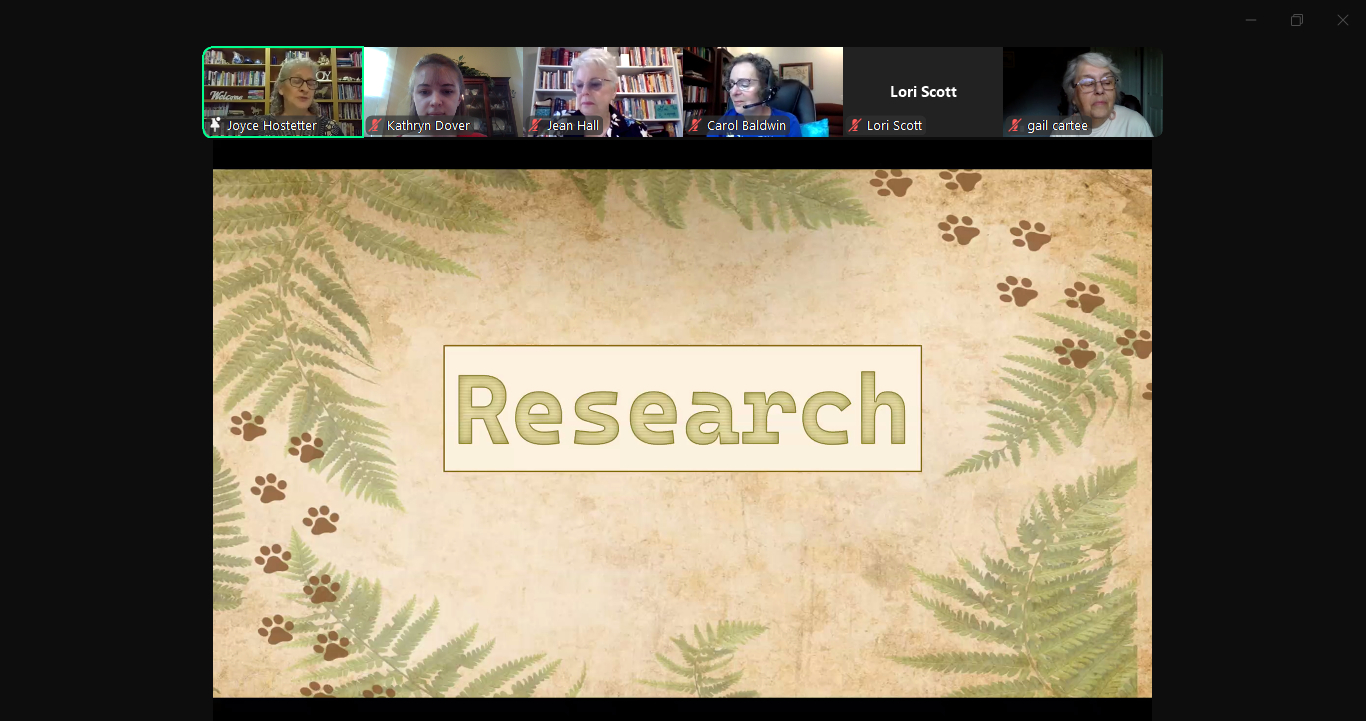This screenshot has height=721, width=1366.
Task: Select Carol Baldwin's video thumbnail
Action: [x=762, y=85]
